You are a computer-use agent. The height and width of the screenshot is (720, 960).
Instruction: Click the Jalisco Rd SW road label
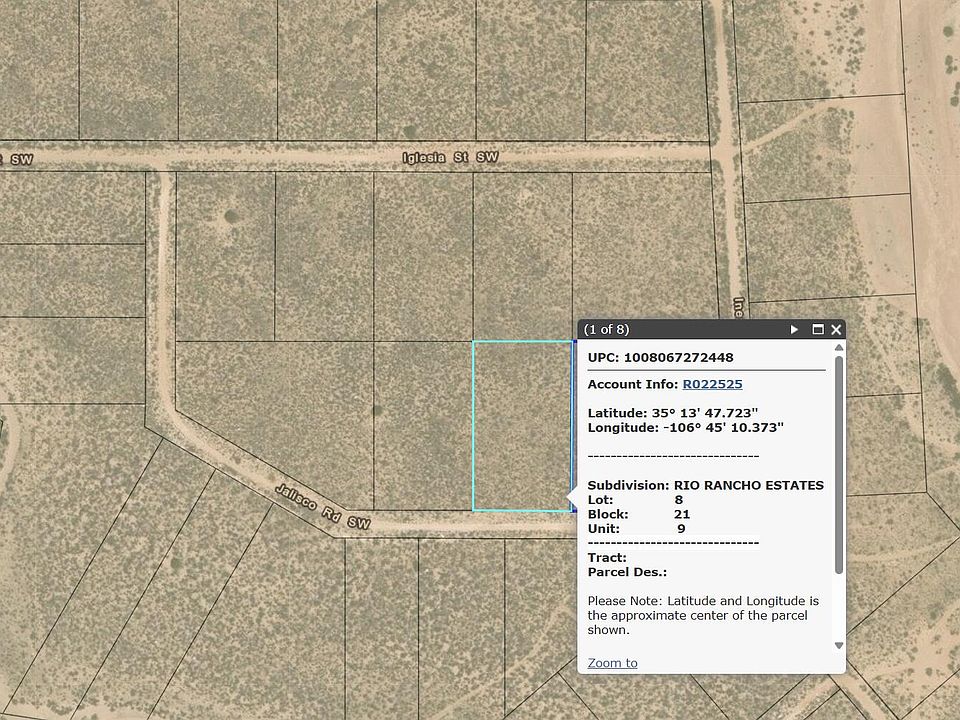(320, 502)
